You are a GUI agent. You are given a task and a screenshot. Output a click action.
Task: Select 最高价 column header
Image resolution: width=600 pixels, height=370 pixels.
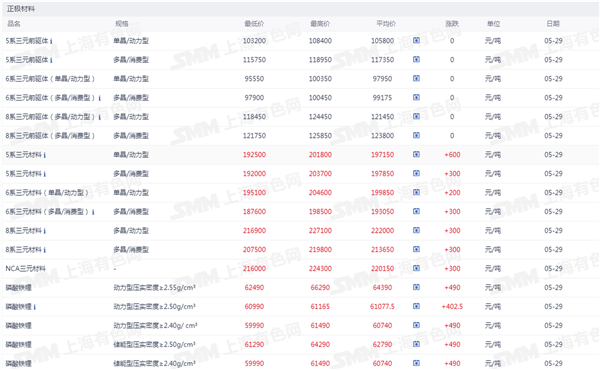click(x=320, y=24)
